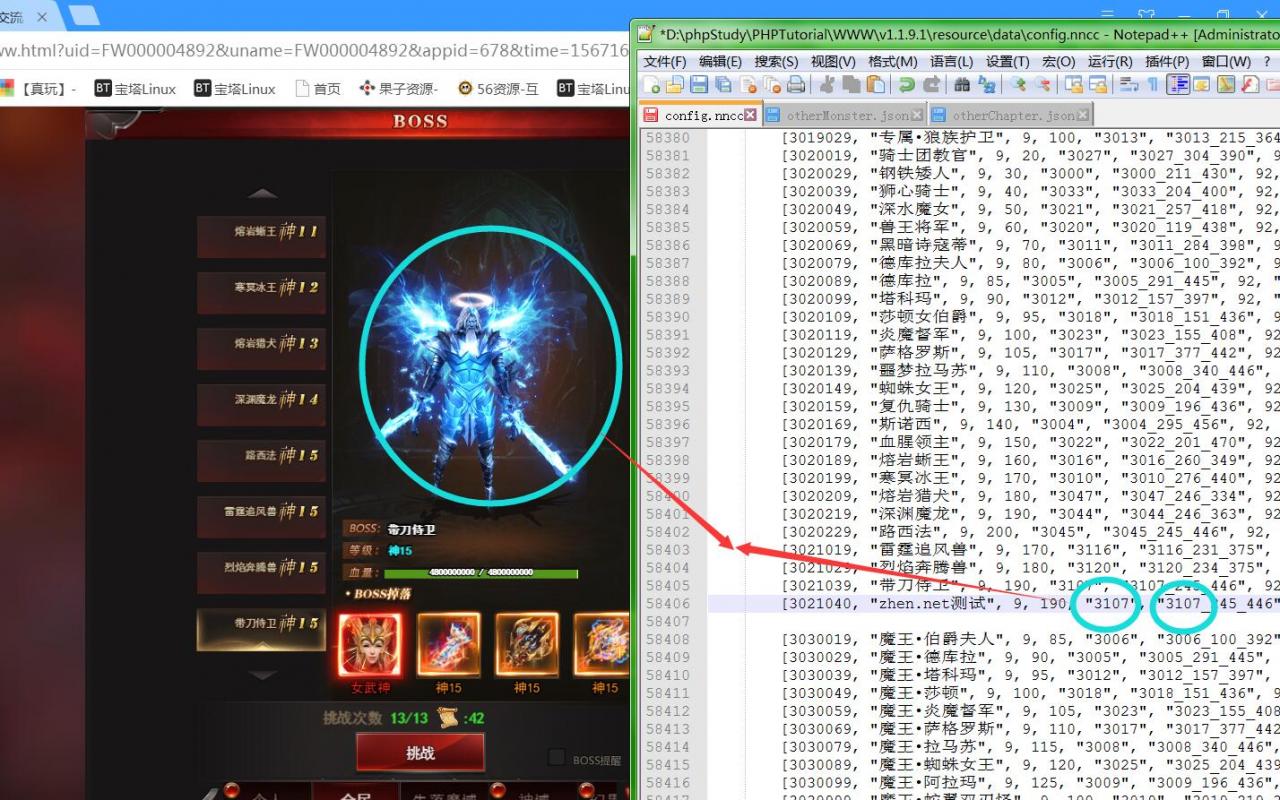
Task: Click the Cut scissors icon
Action: (827, 85)
